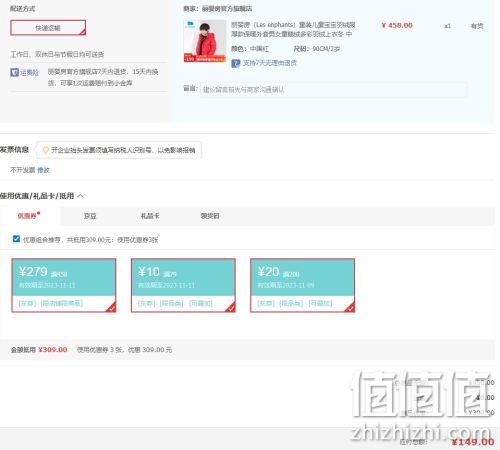Click the checkmark corner on ¥20 coupon
Image resolution: width=500 pixels, height=450 pixels.
[x=350, y=308]
